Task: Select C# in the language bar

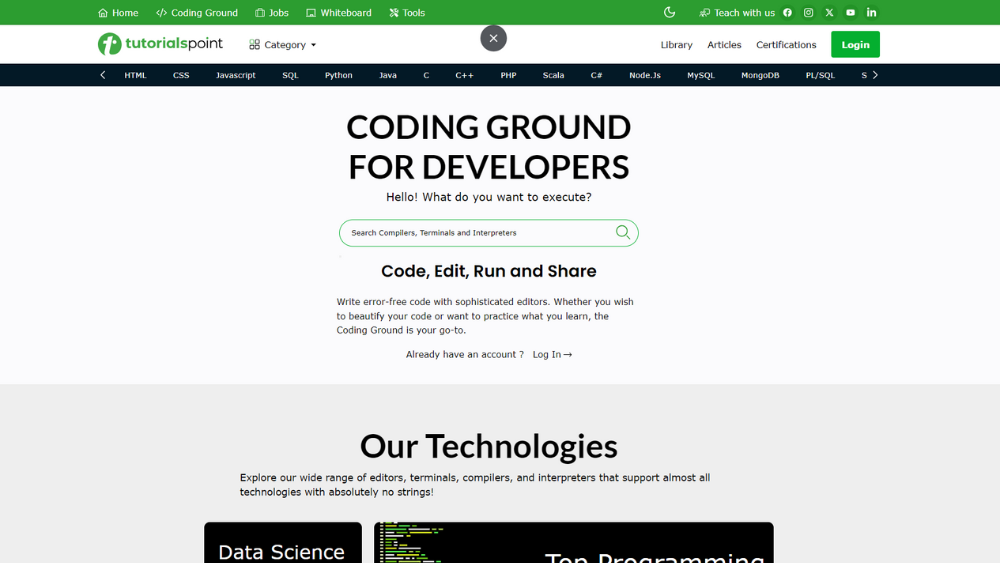Action: point(596,75)
